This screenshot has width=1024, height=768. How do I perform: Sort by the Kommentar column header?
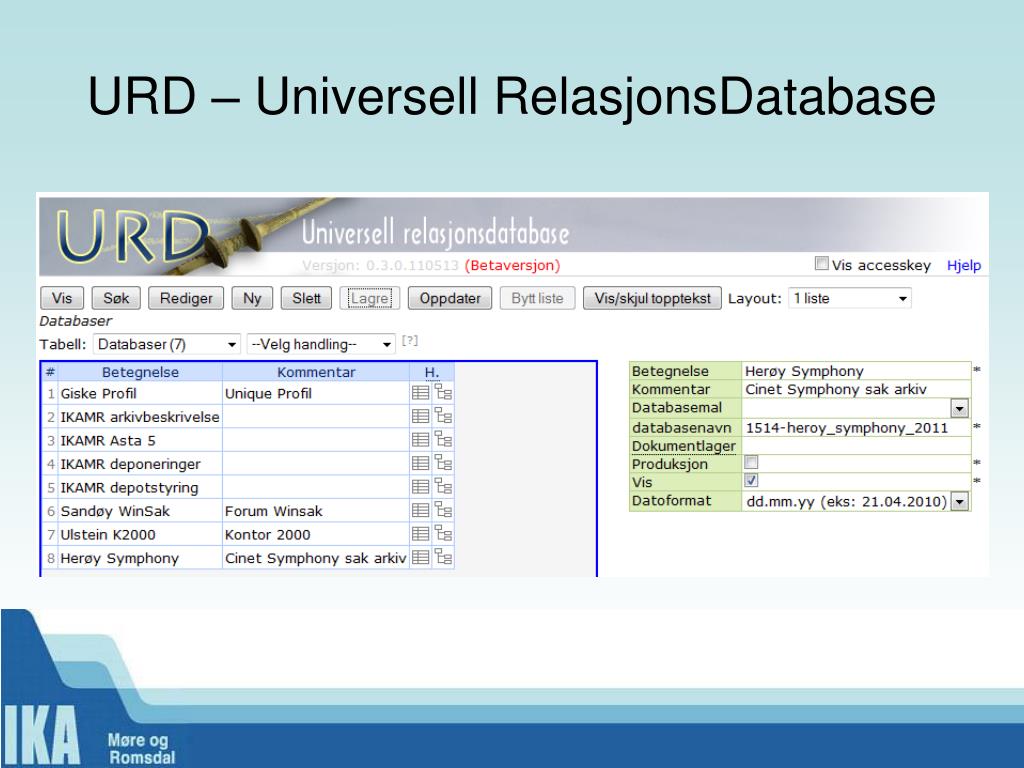[316, 372]
